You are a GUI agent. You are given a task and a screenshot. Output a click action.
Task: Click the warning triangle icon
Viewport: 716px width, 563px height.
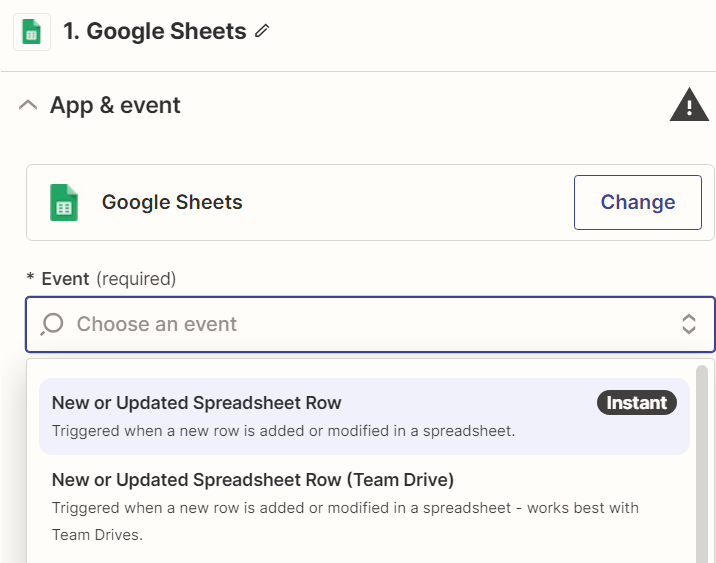coord(688,105)
